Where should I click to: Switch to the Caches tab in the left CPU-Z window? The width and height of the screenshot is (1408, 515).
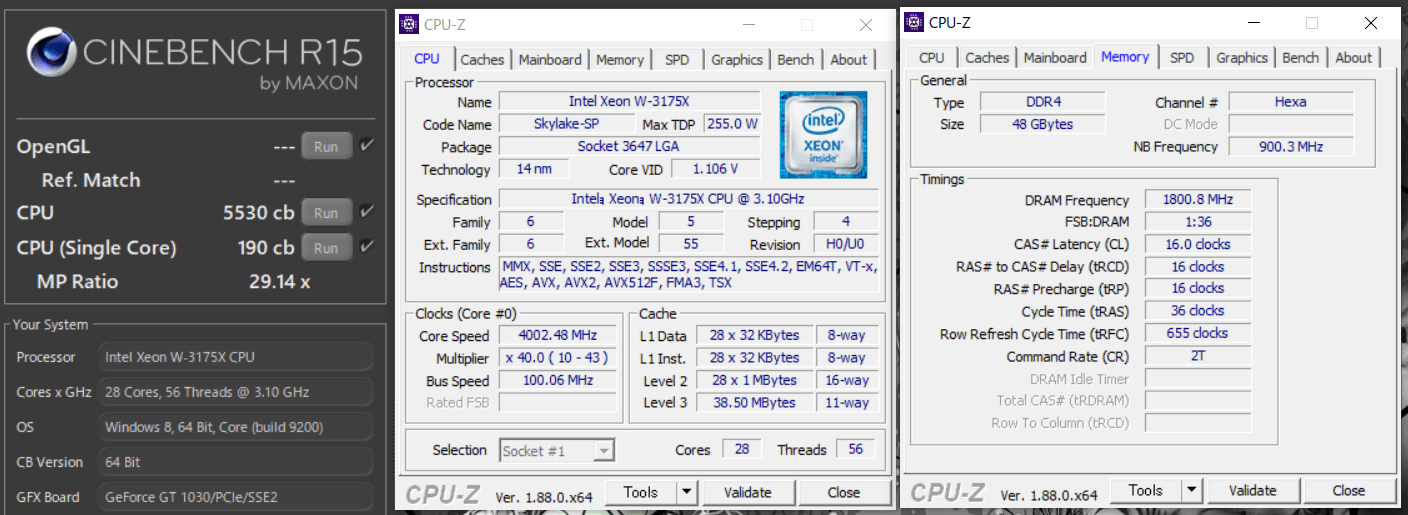click(483, 60)
